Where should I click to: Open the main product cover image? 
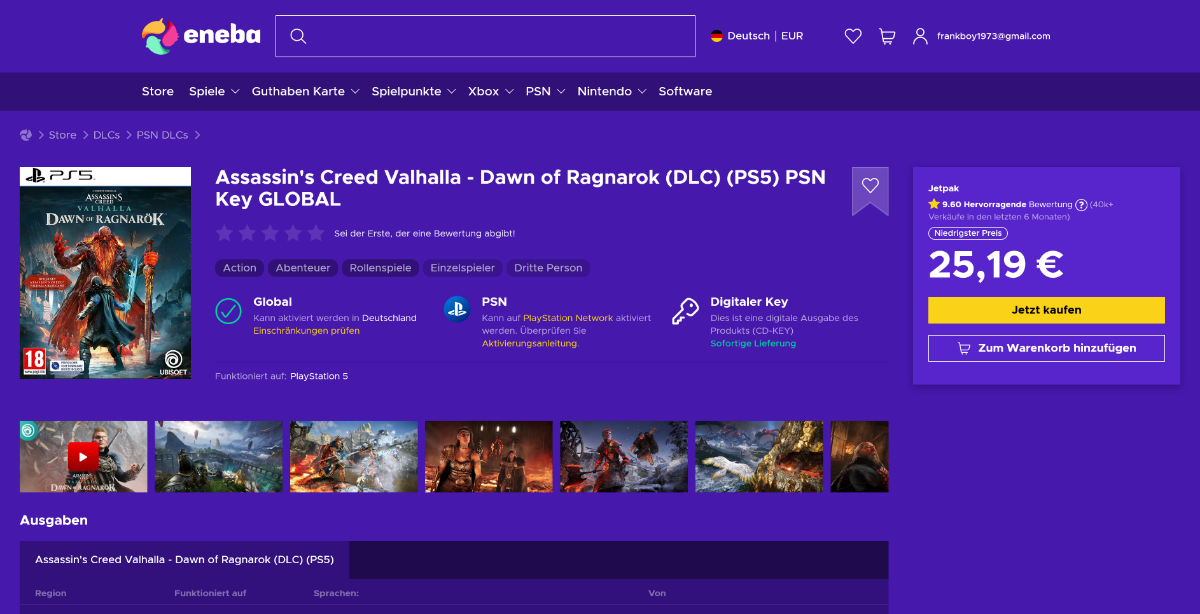[105, 273]
